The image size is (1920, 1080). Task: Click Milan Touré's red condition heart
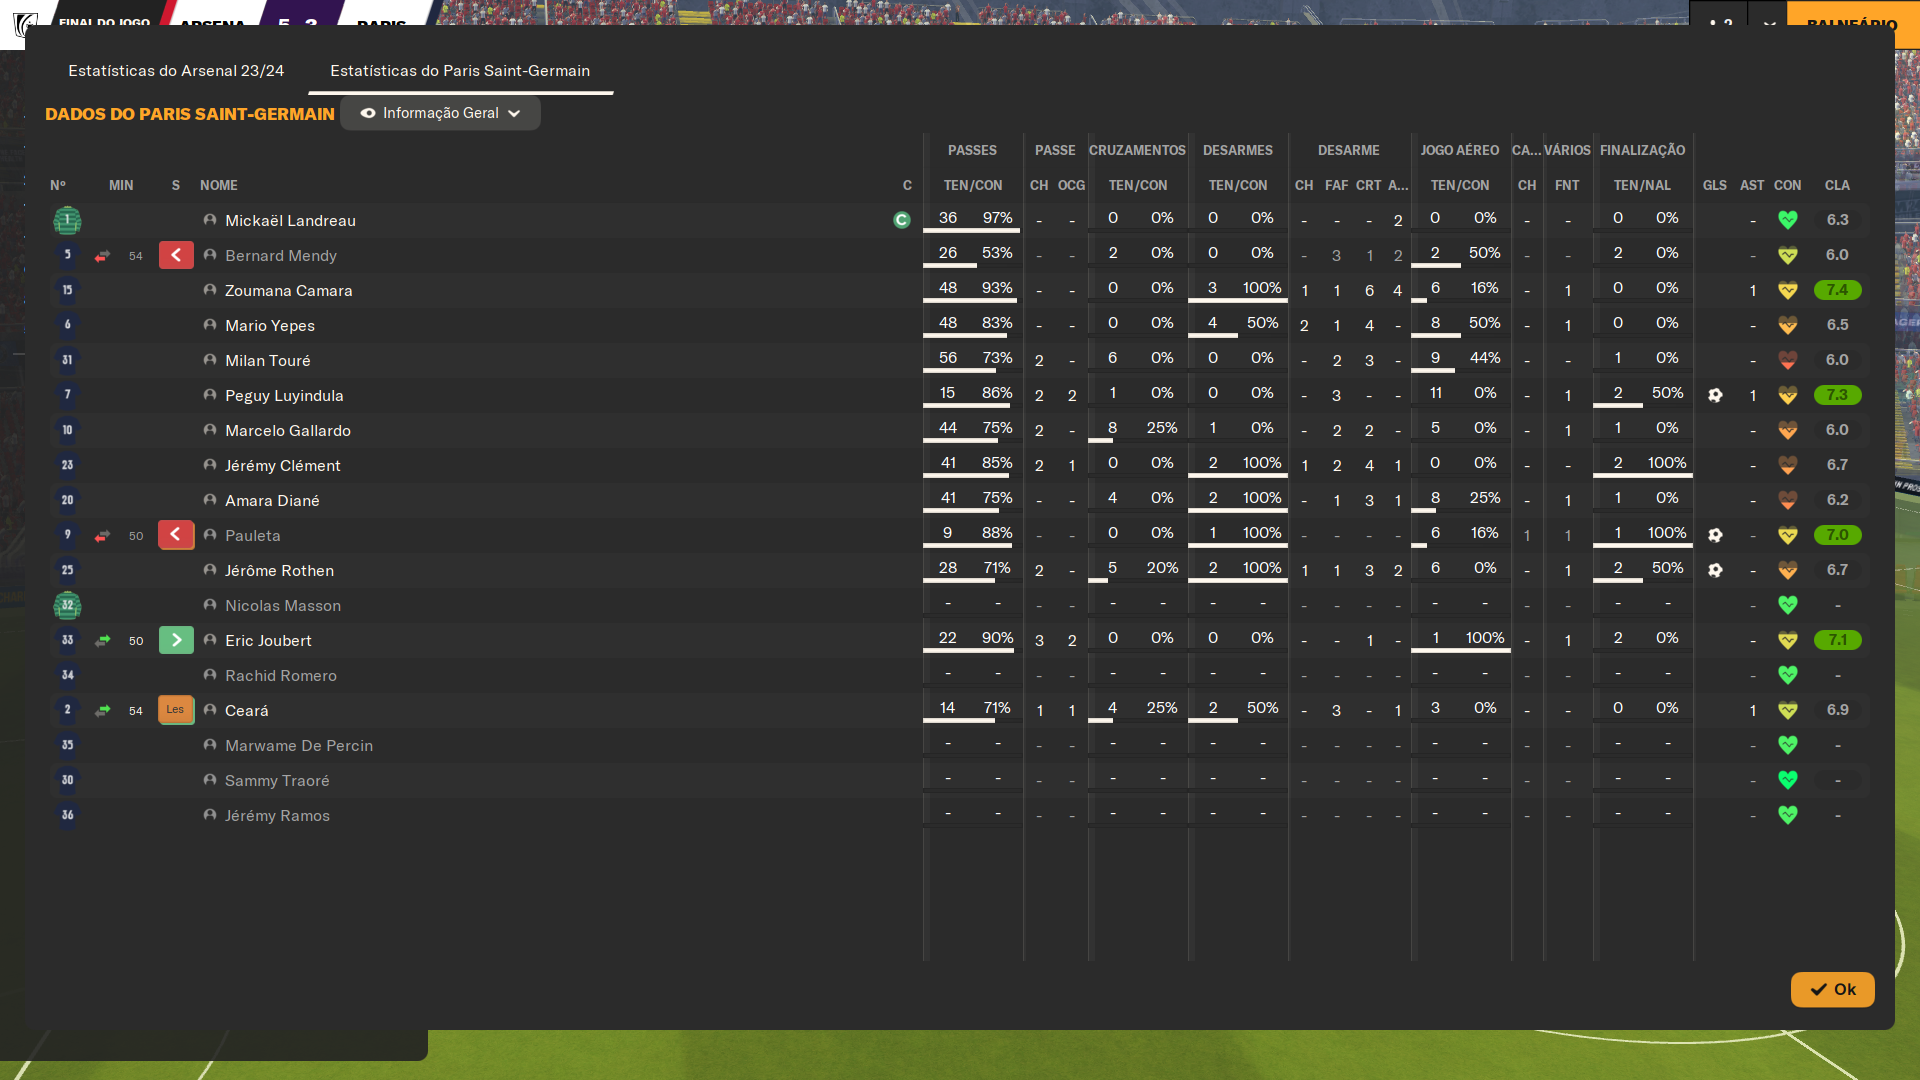click(1787, 360)
